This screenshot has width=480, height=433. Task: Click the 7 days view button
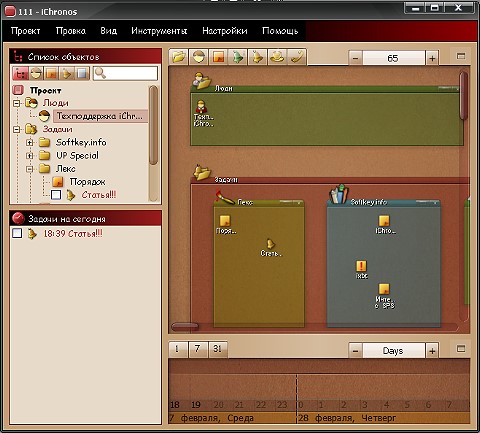click(198, 349)
